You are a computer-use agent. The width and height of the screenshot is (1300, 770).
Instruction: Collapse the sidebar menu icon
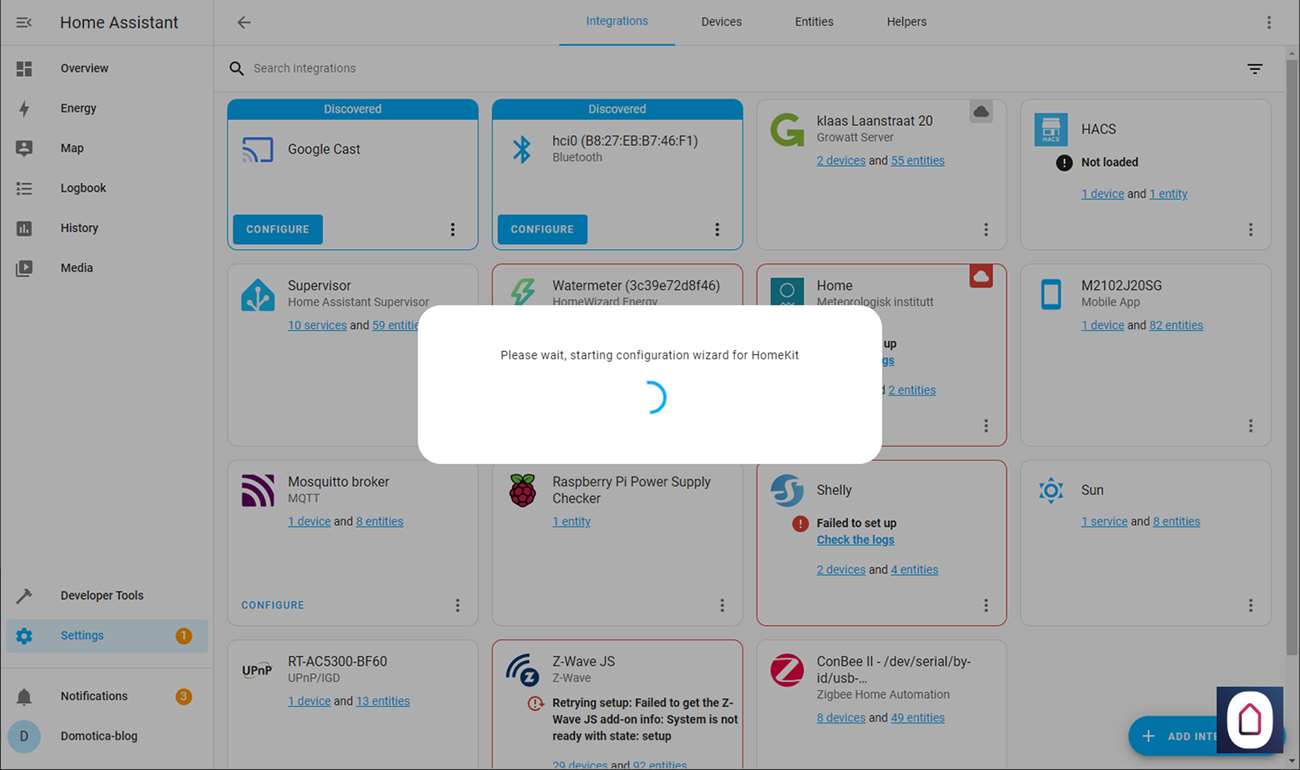tap(24, 22)
